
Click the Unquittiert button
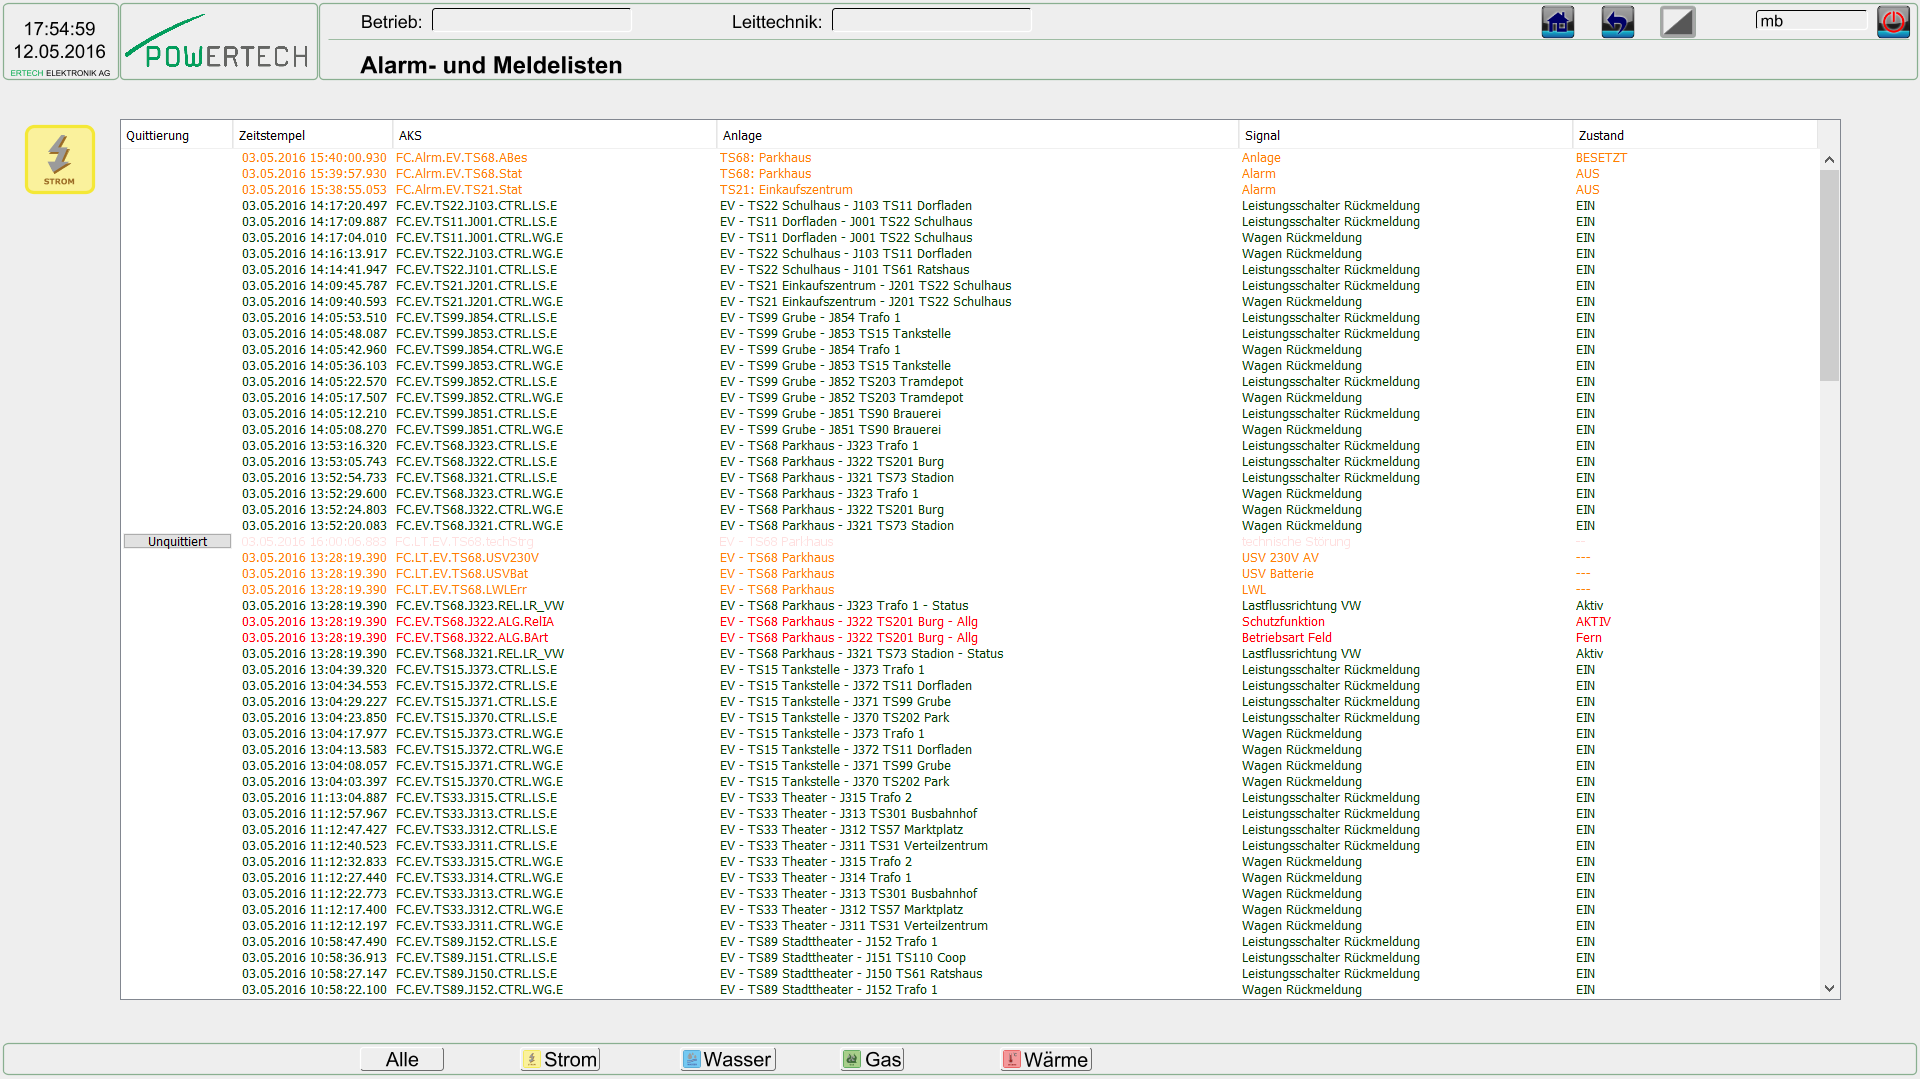(177, 542)
